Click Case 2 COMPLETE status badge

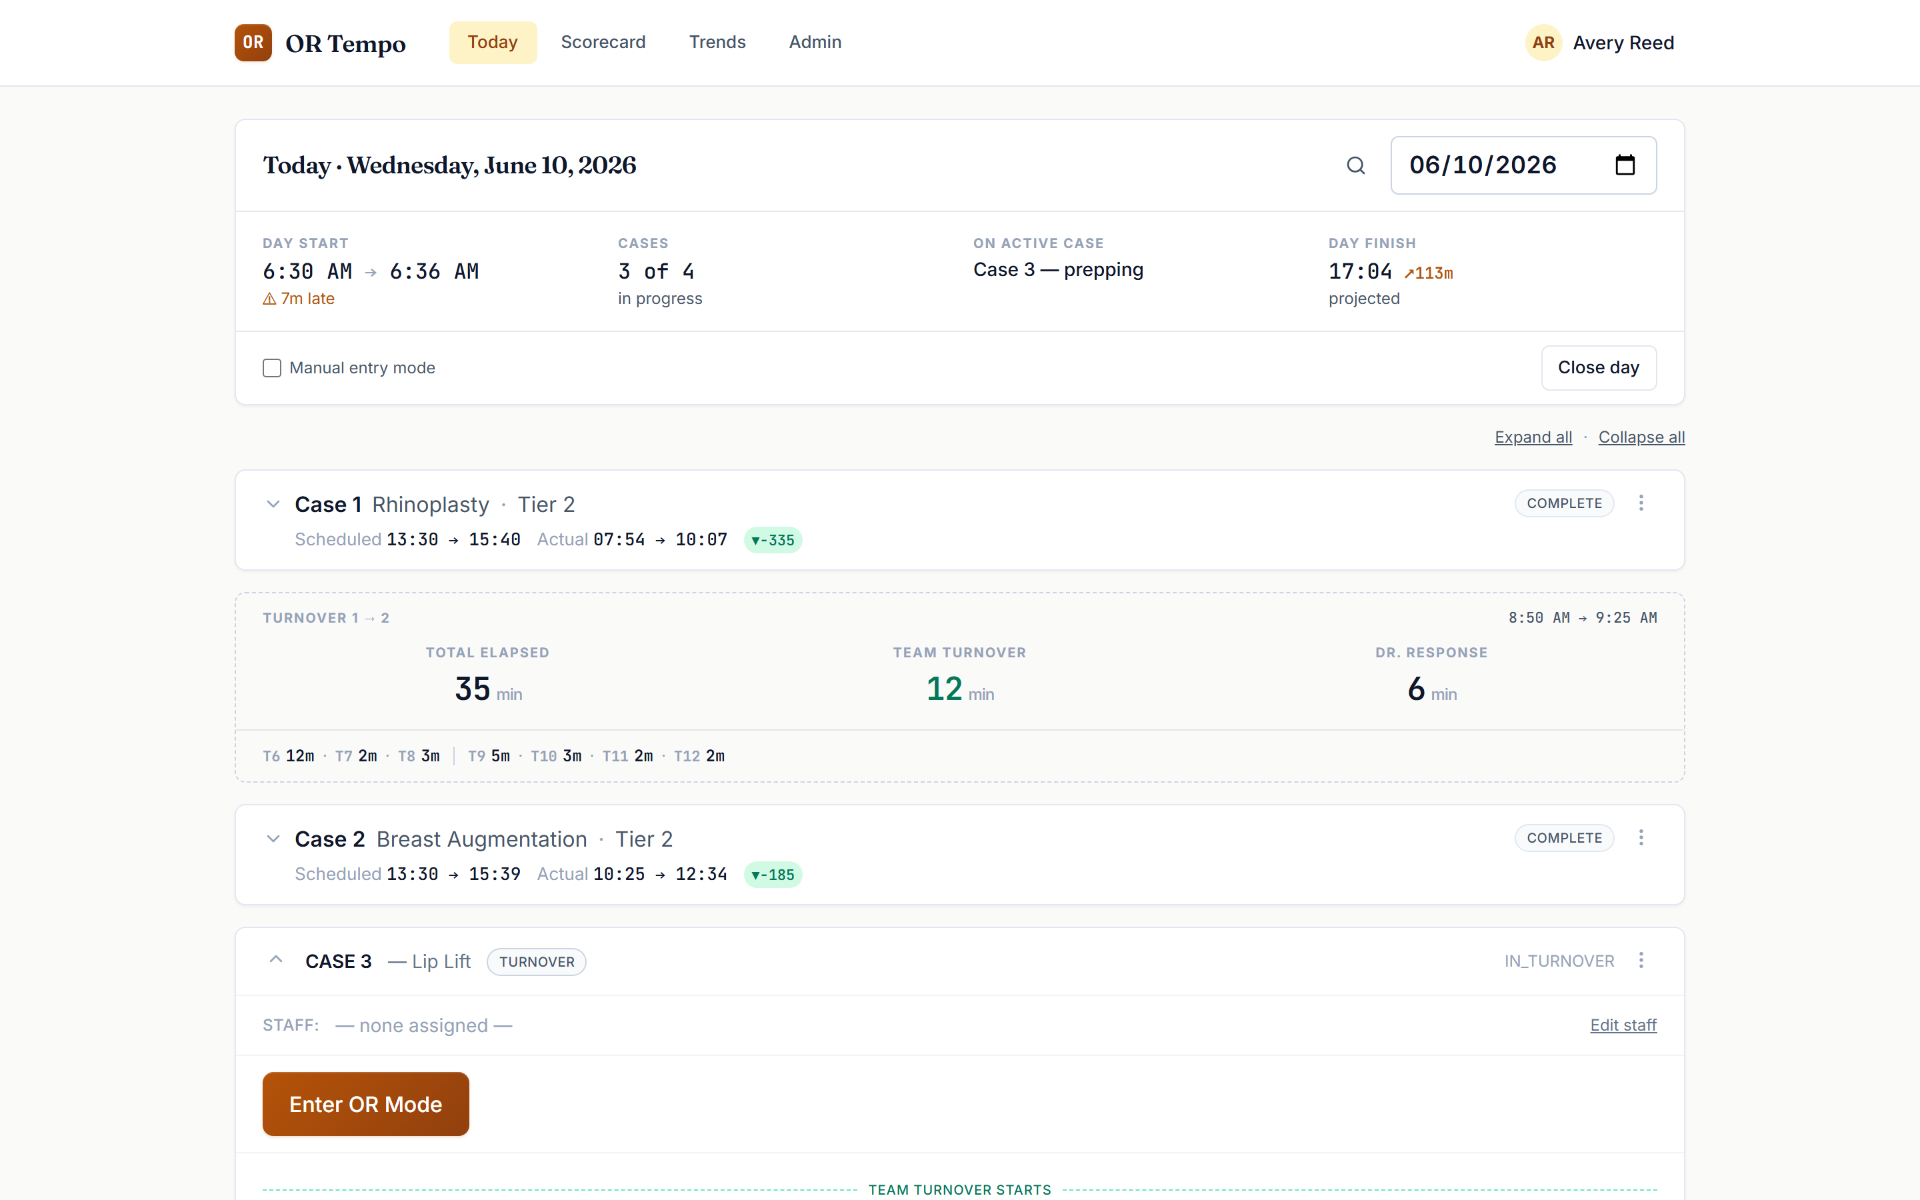[1564, 838]
